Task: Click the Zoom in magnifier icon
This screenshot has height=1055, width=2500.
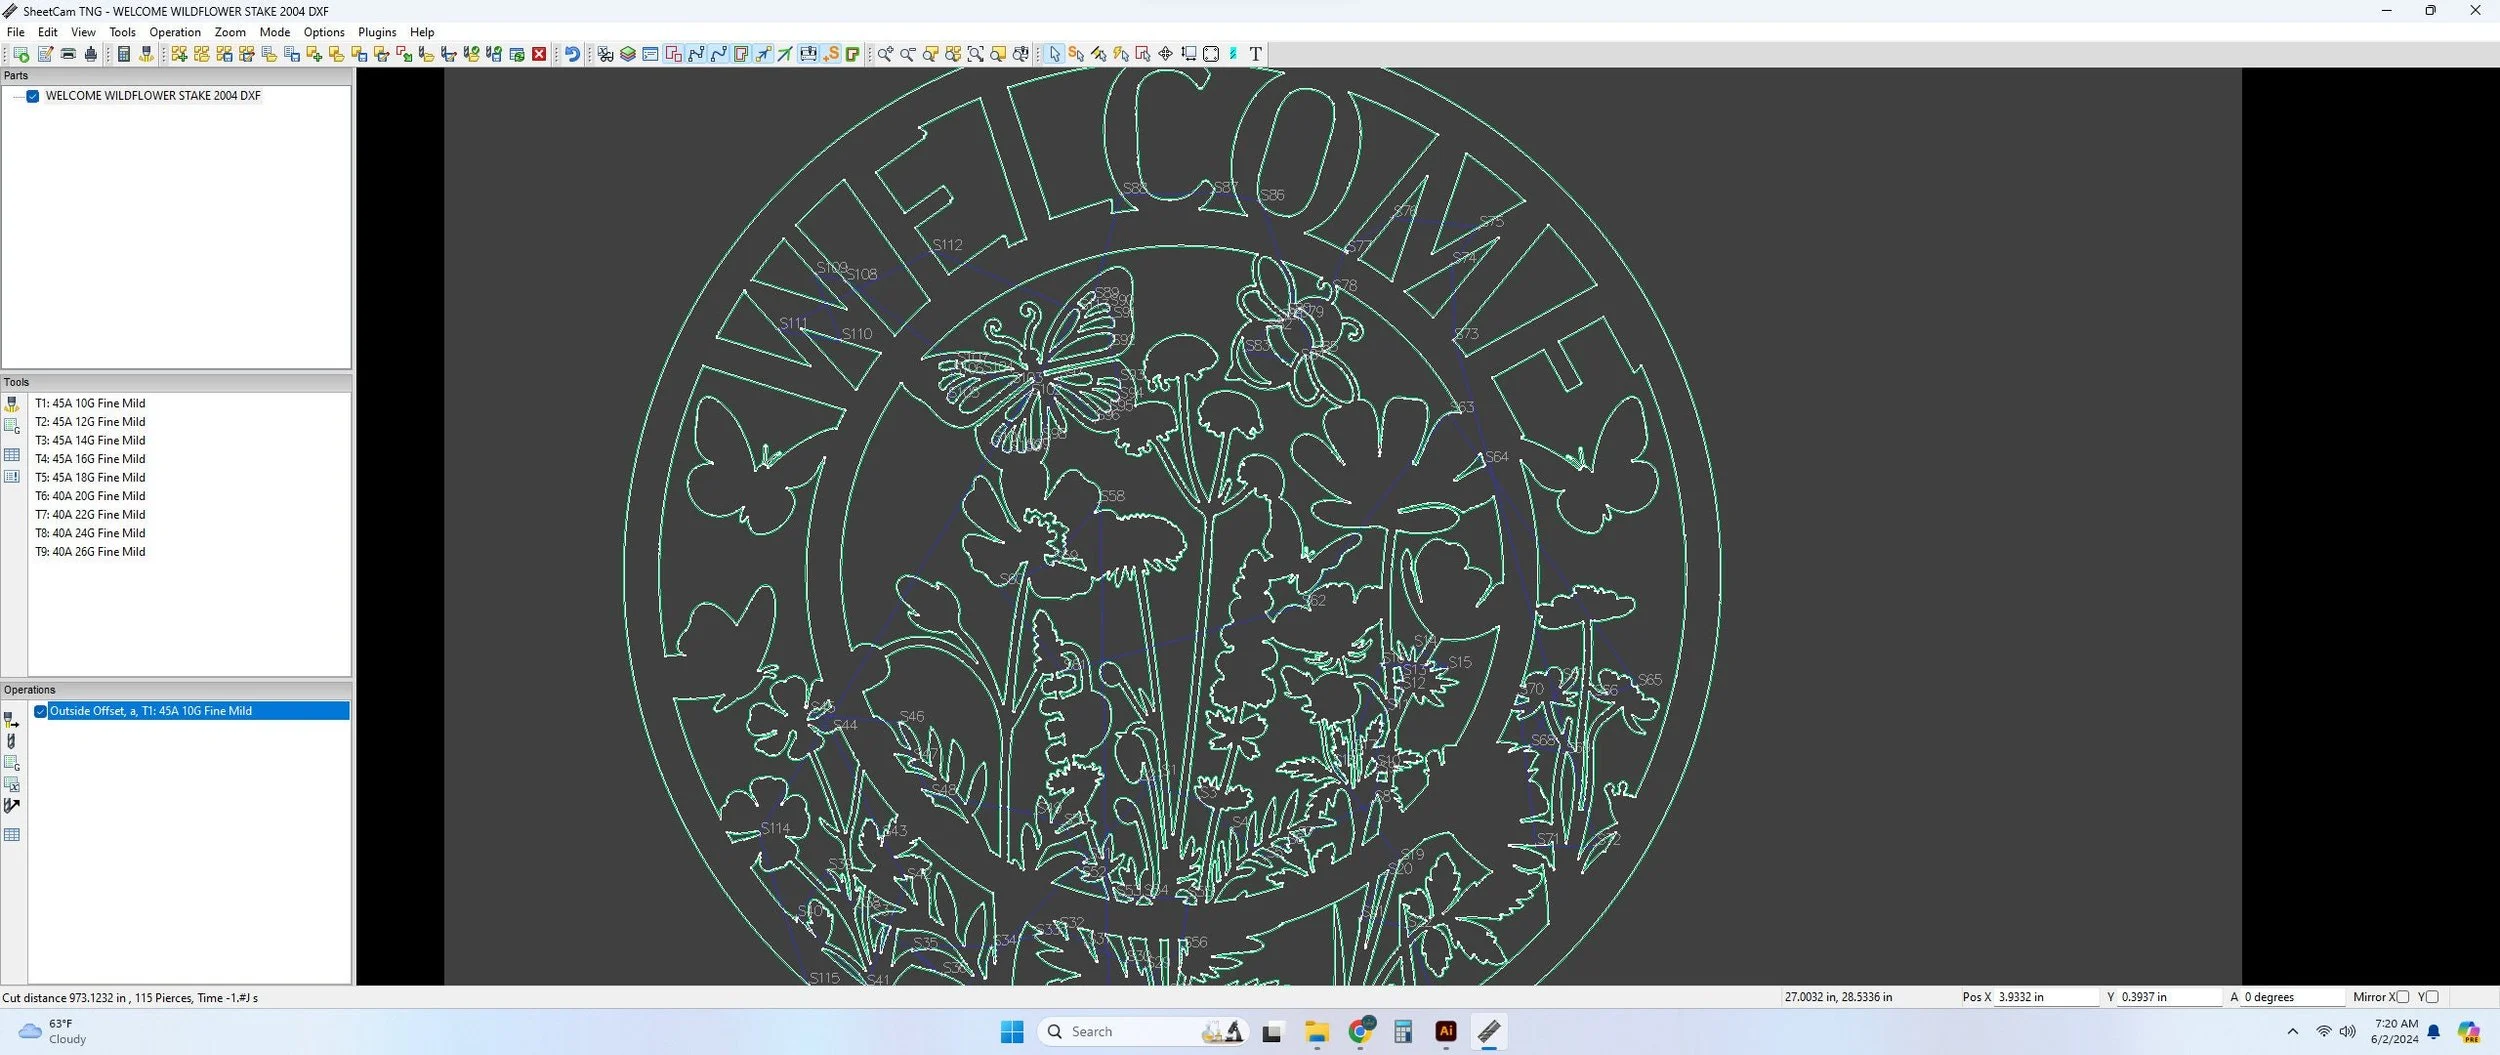Action: (886, 54)
